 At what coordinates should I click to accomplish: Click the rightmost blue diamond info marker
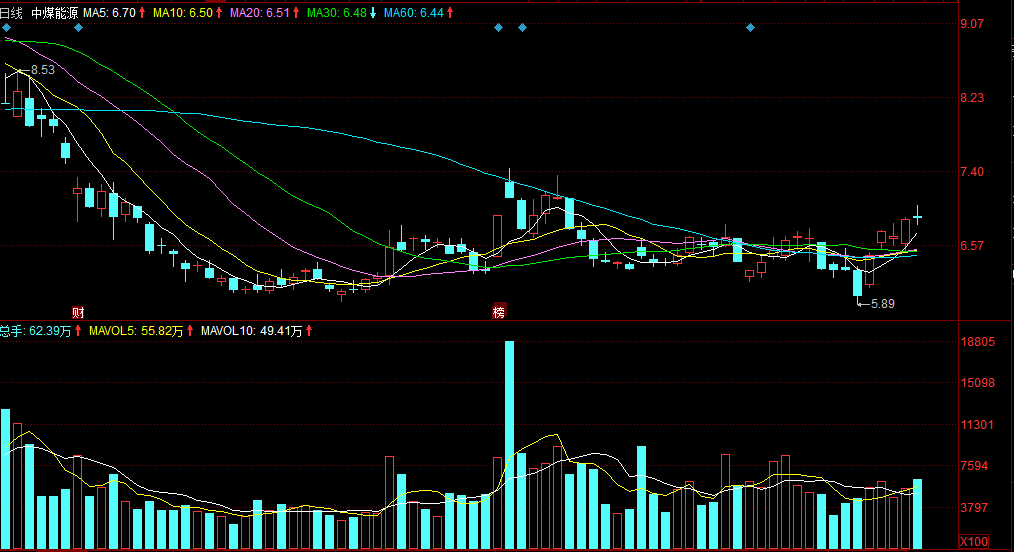point(750,28)
